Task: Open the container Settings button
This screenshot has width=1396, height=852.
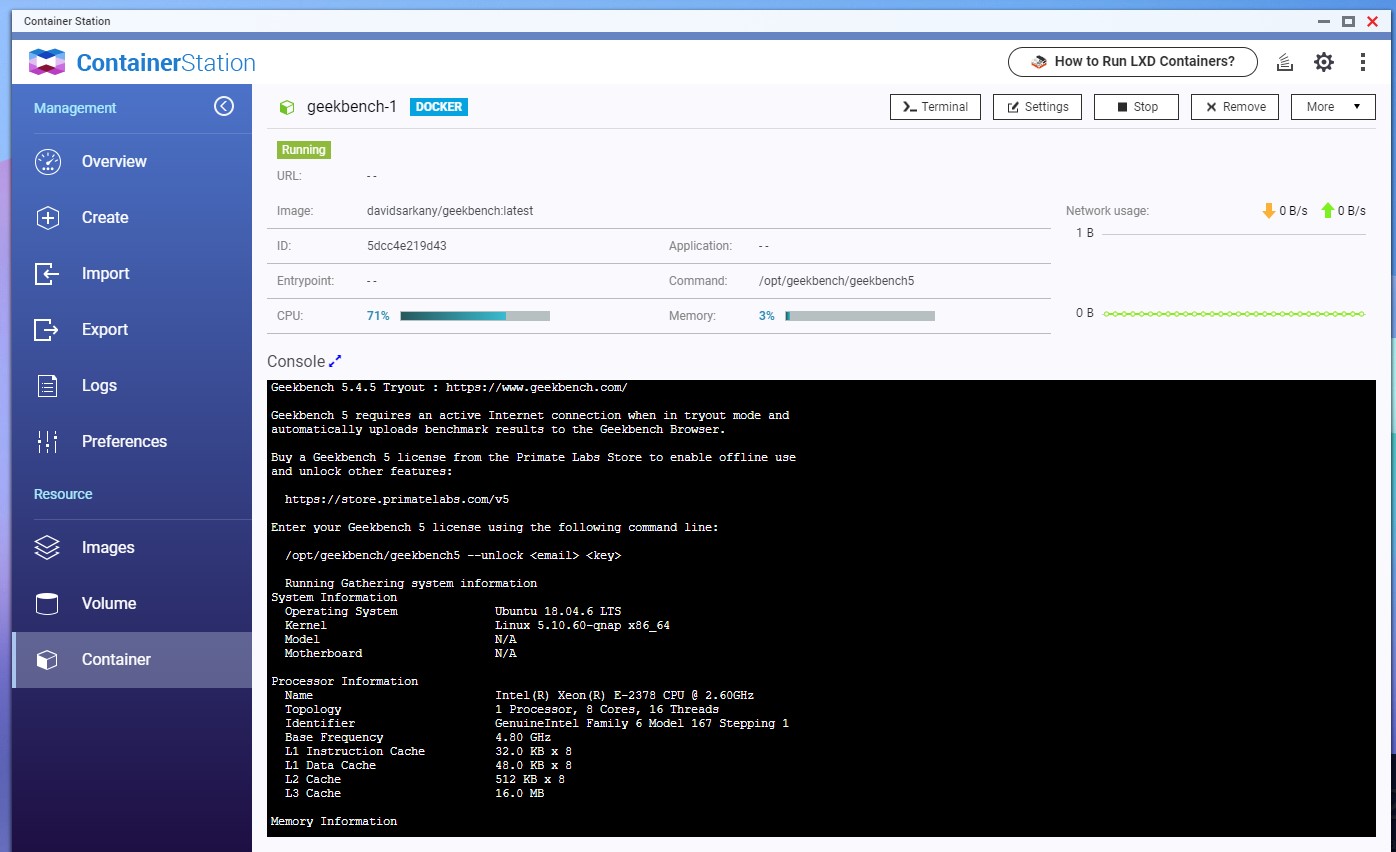Action: pyautogui.click(x=1037, y=107)
